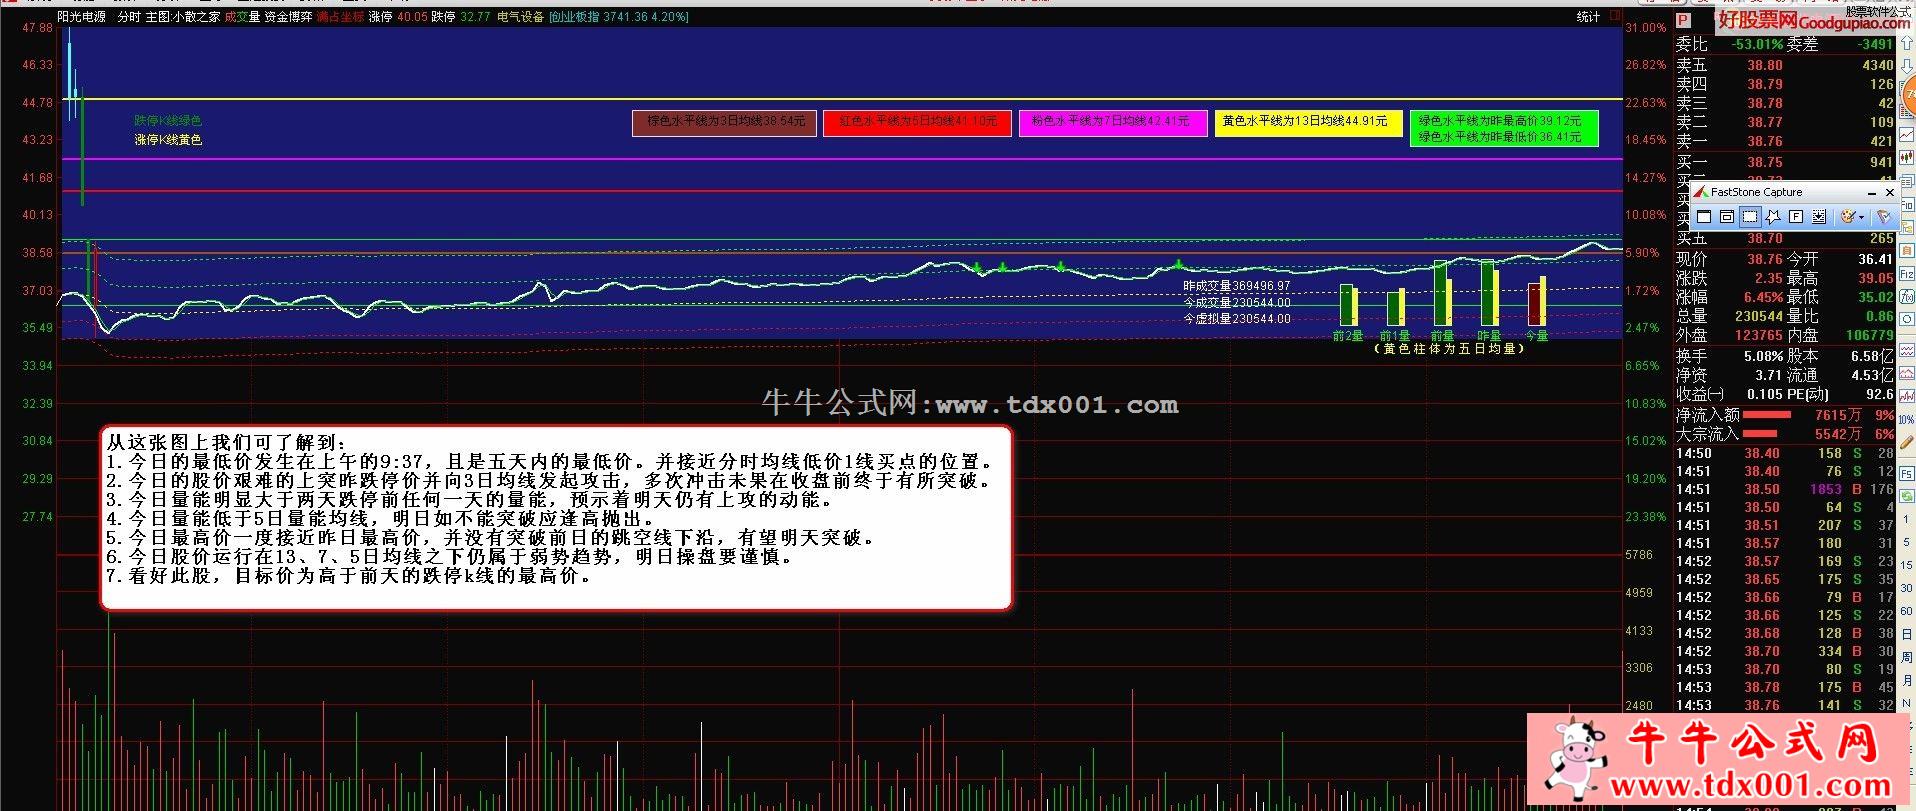Click the red 5日均线 legend box

(917, 122)
